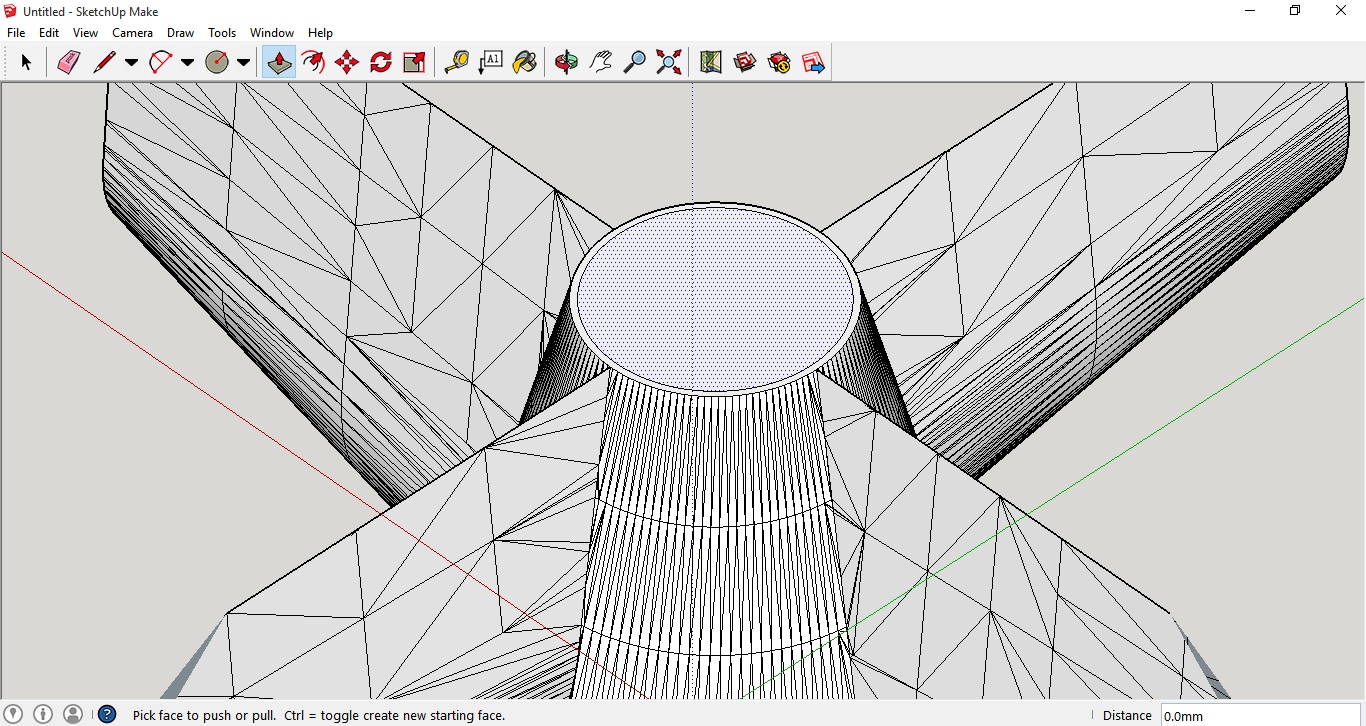The width and height of the screenshot is (1366, 726).
Task: Choose the Pan hand tool
Action: click(x=600, y=62)
